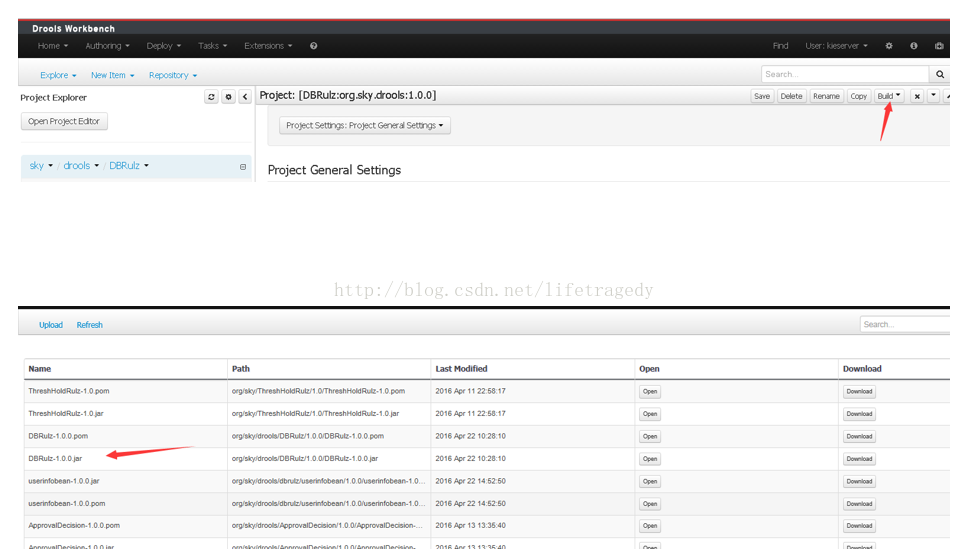Viewport: 968px width, 559px height.
Task: Open the Repository dropdown menu
Action: coord(173,75)
